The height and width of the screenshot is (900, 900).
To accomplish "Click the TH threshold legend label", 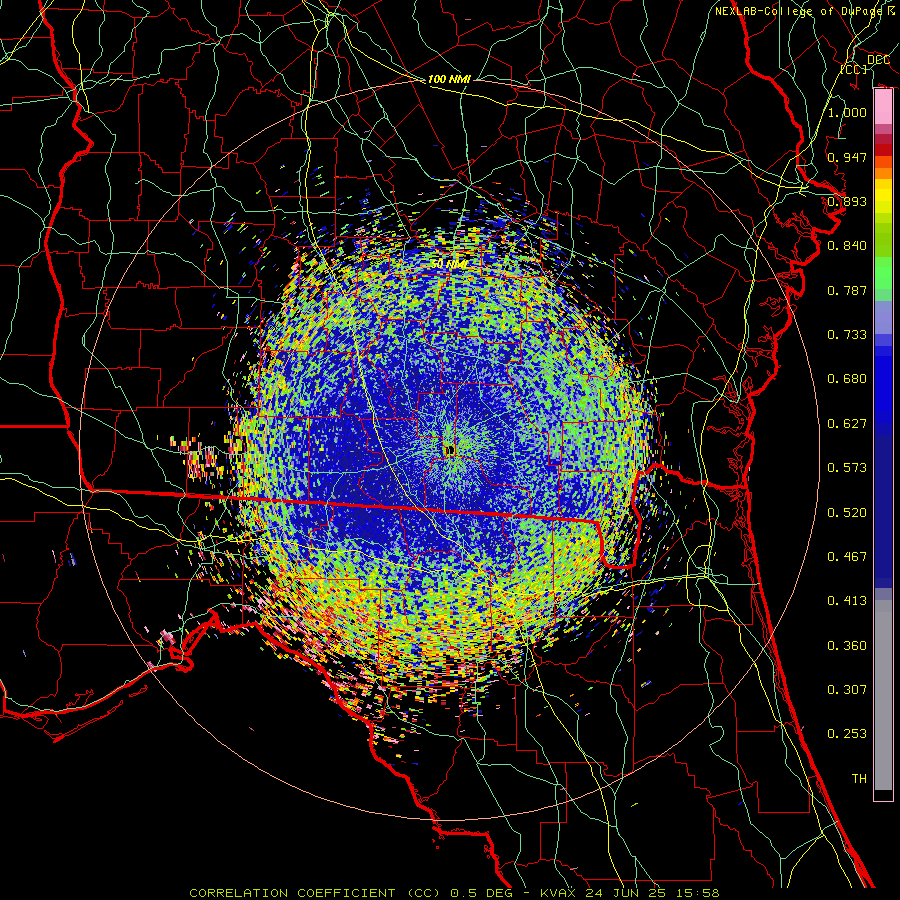I will point(859,779).
